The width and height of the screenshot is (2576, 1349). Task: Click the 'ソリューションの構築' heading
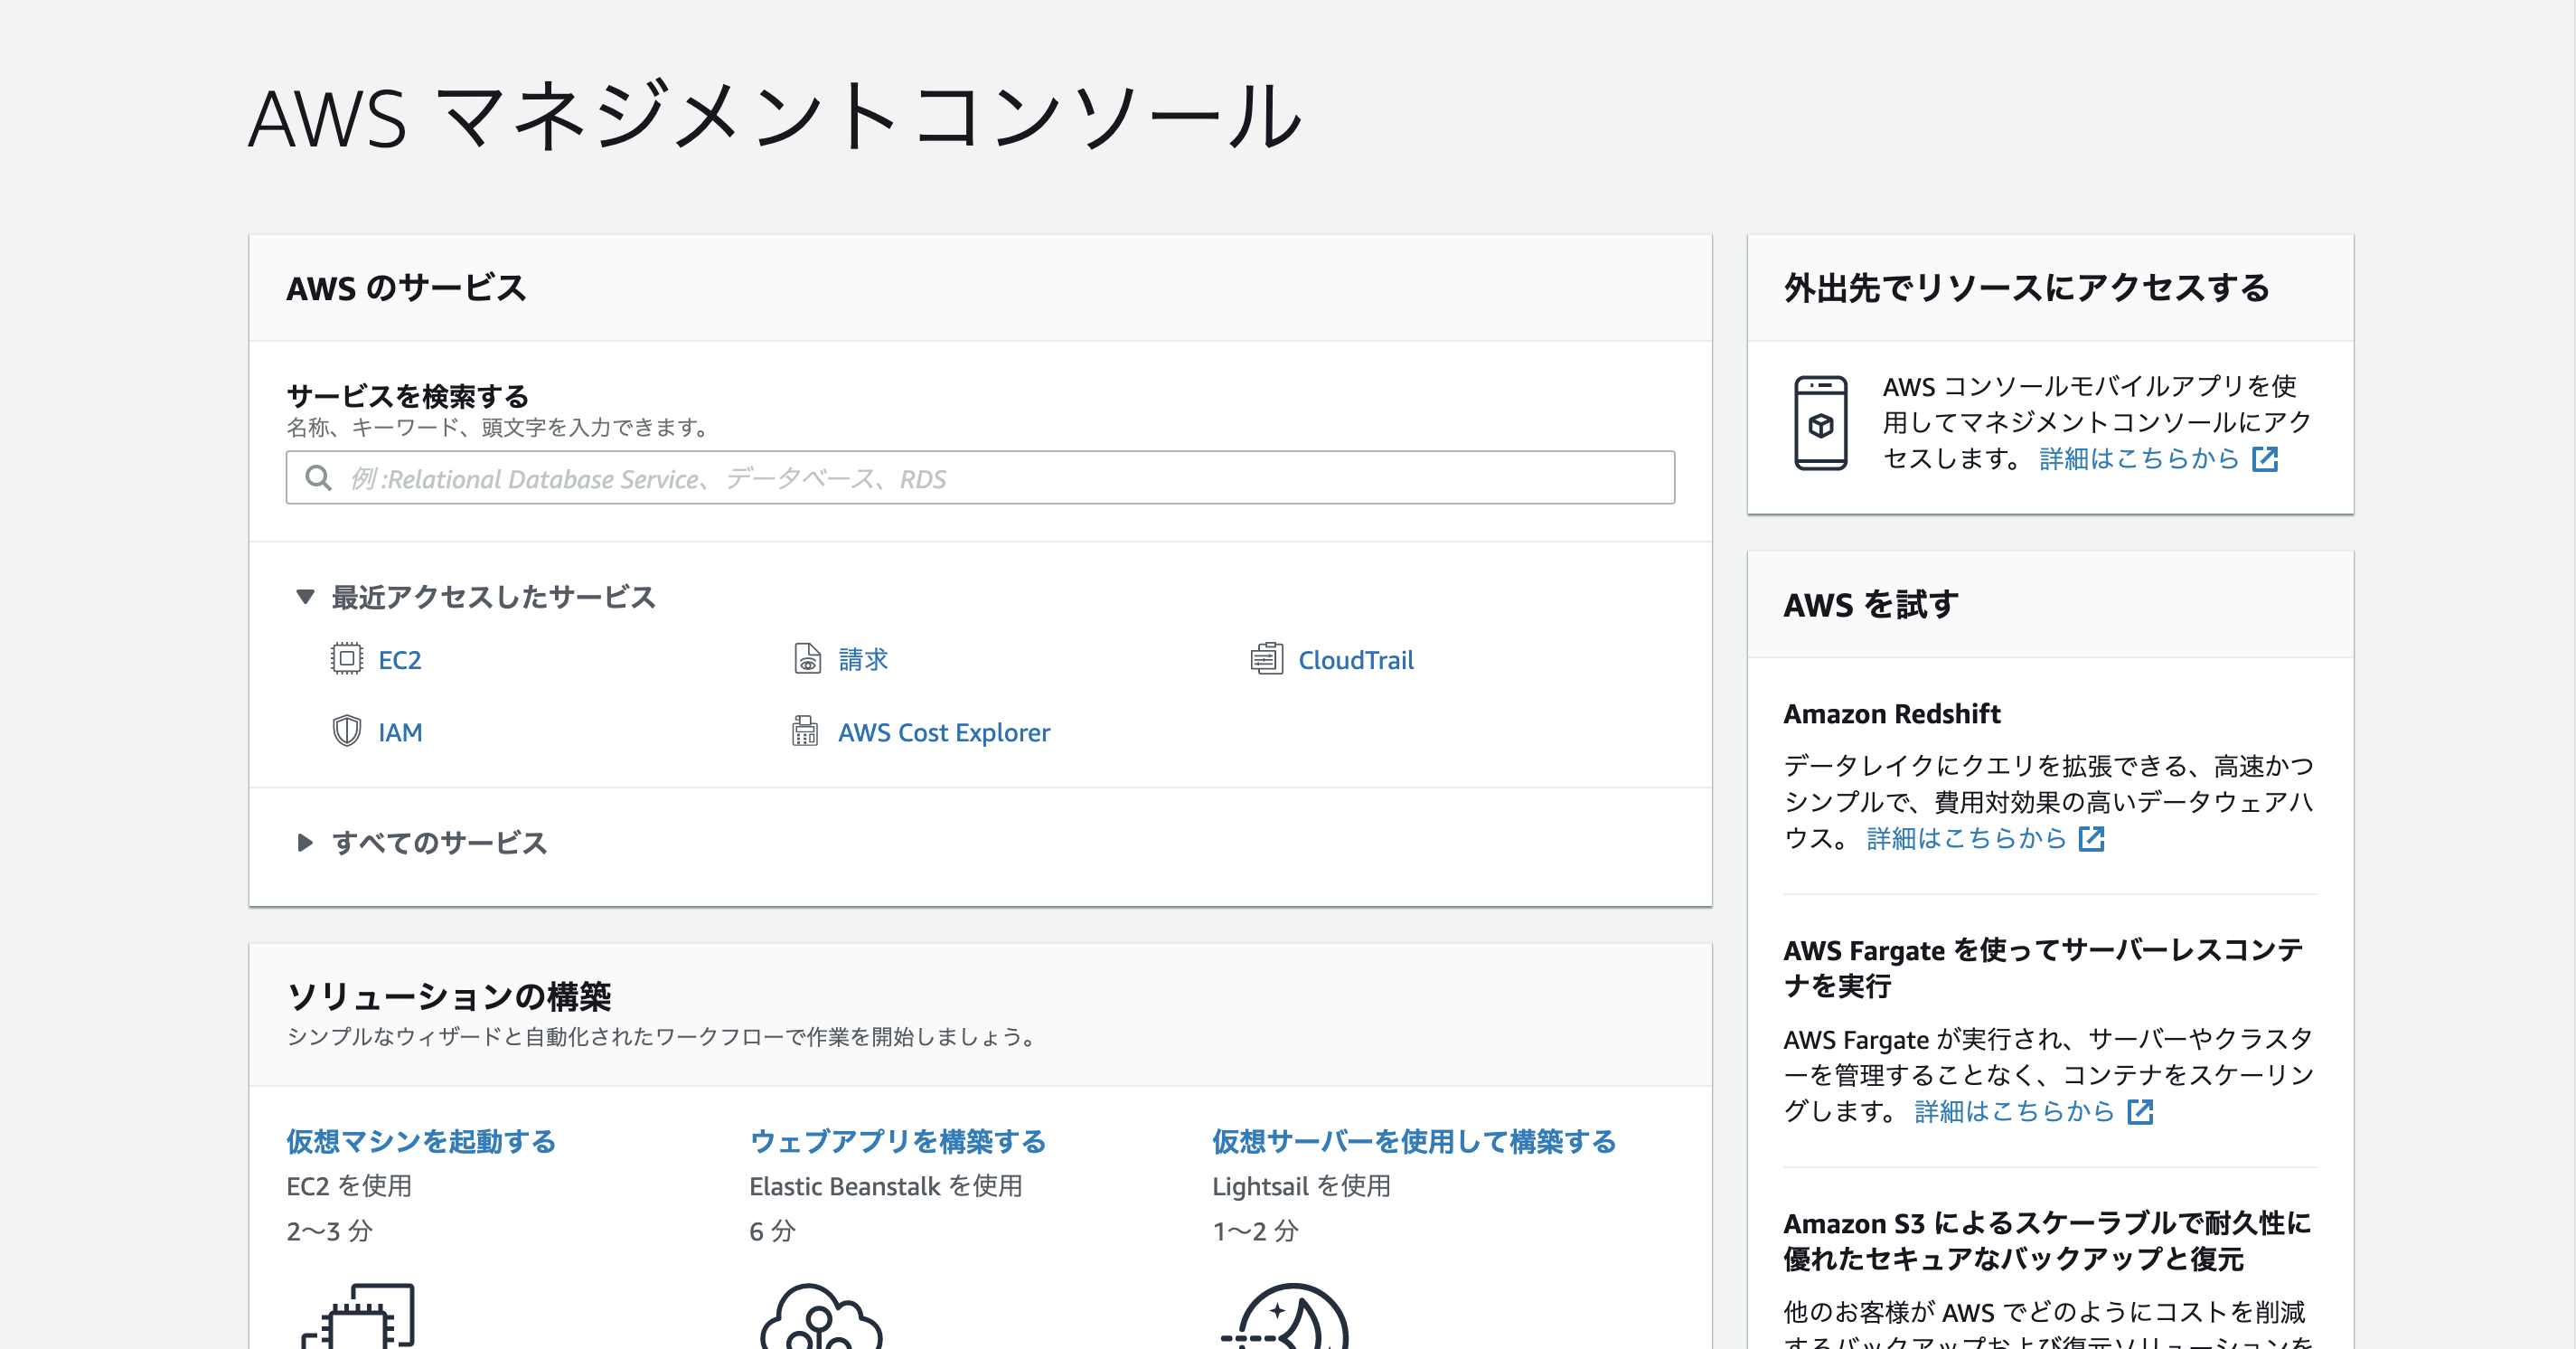[x=448, y=996]
